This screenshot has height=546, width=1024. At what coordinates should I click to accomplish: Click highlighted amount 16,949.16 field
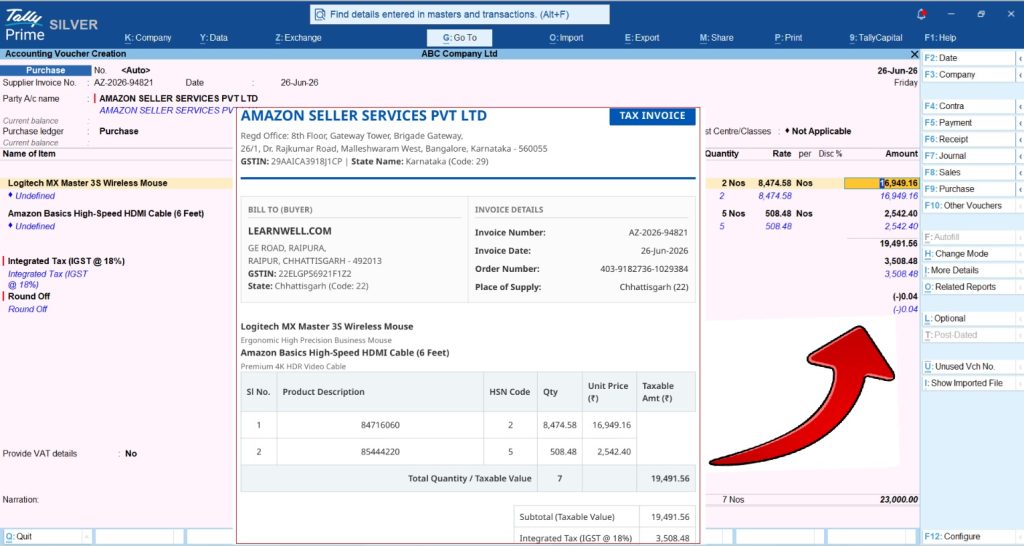point(881,184)
